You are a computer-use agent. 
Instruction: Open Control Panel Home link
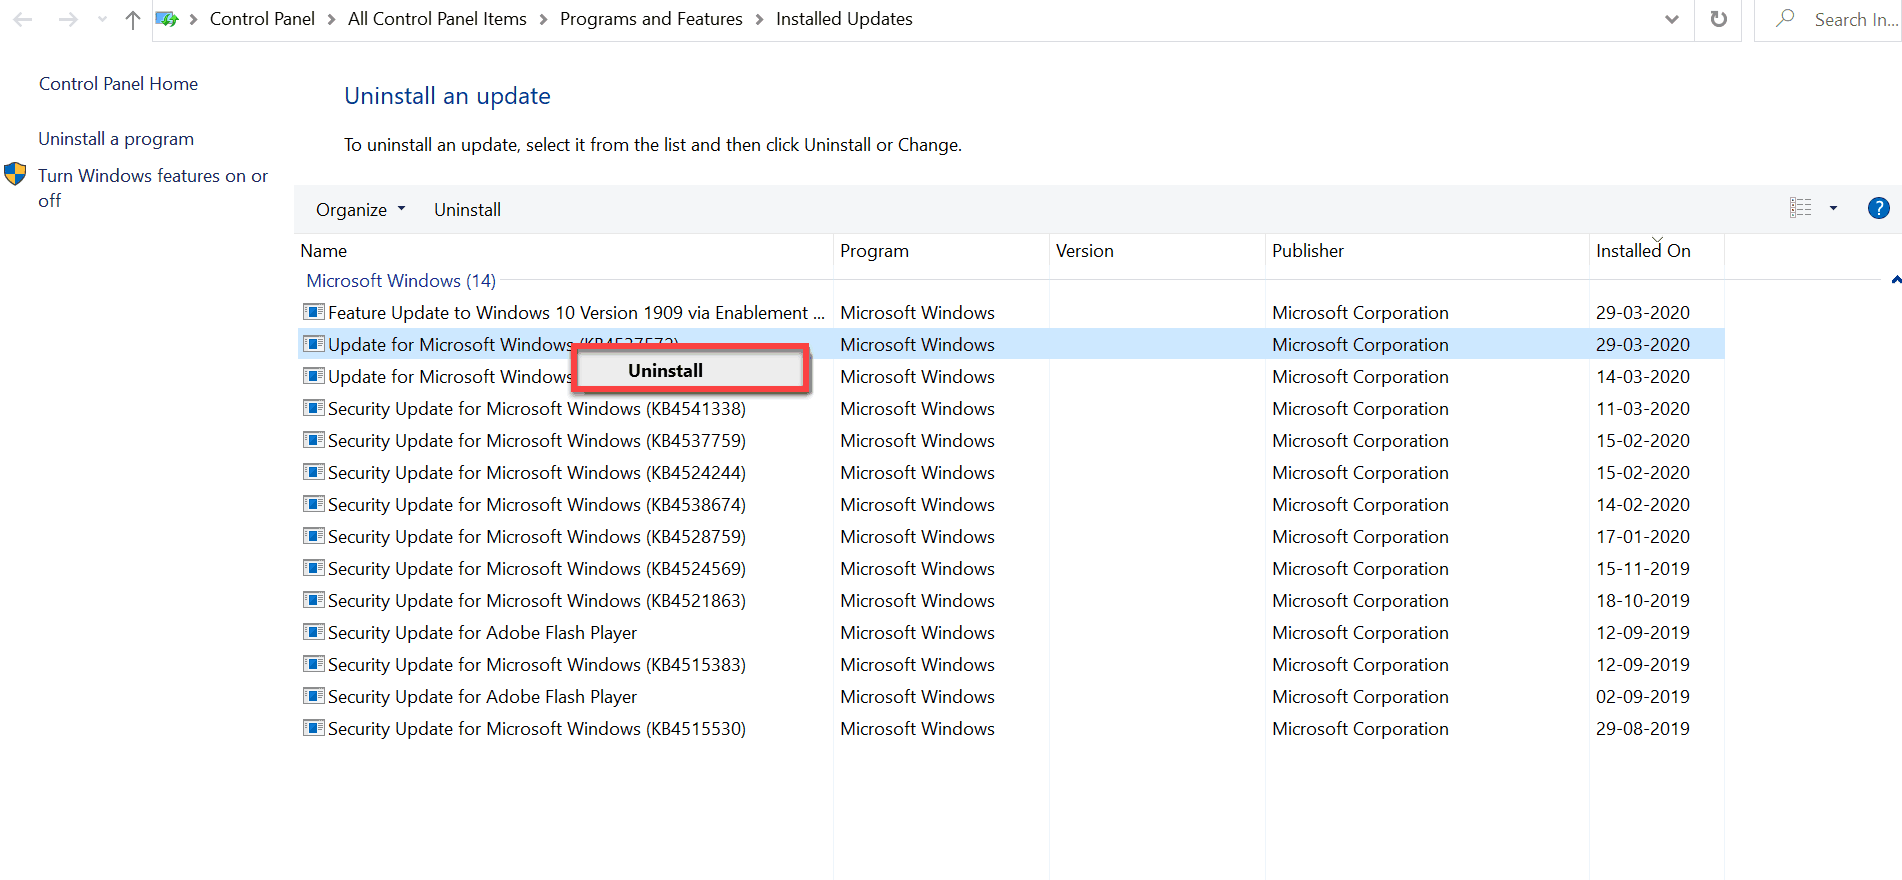coord(118,84)
